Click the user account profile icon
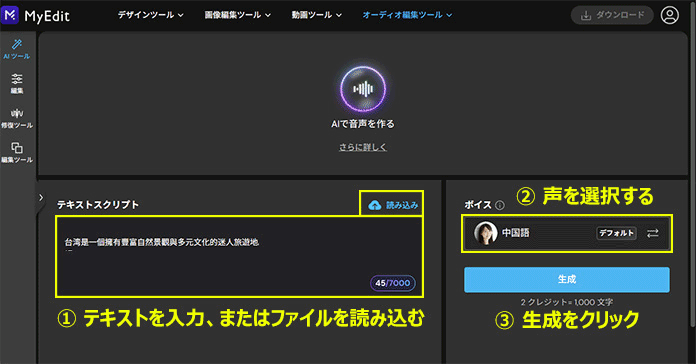This screenshot has width=696, height=364. (669, 15)
